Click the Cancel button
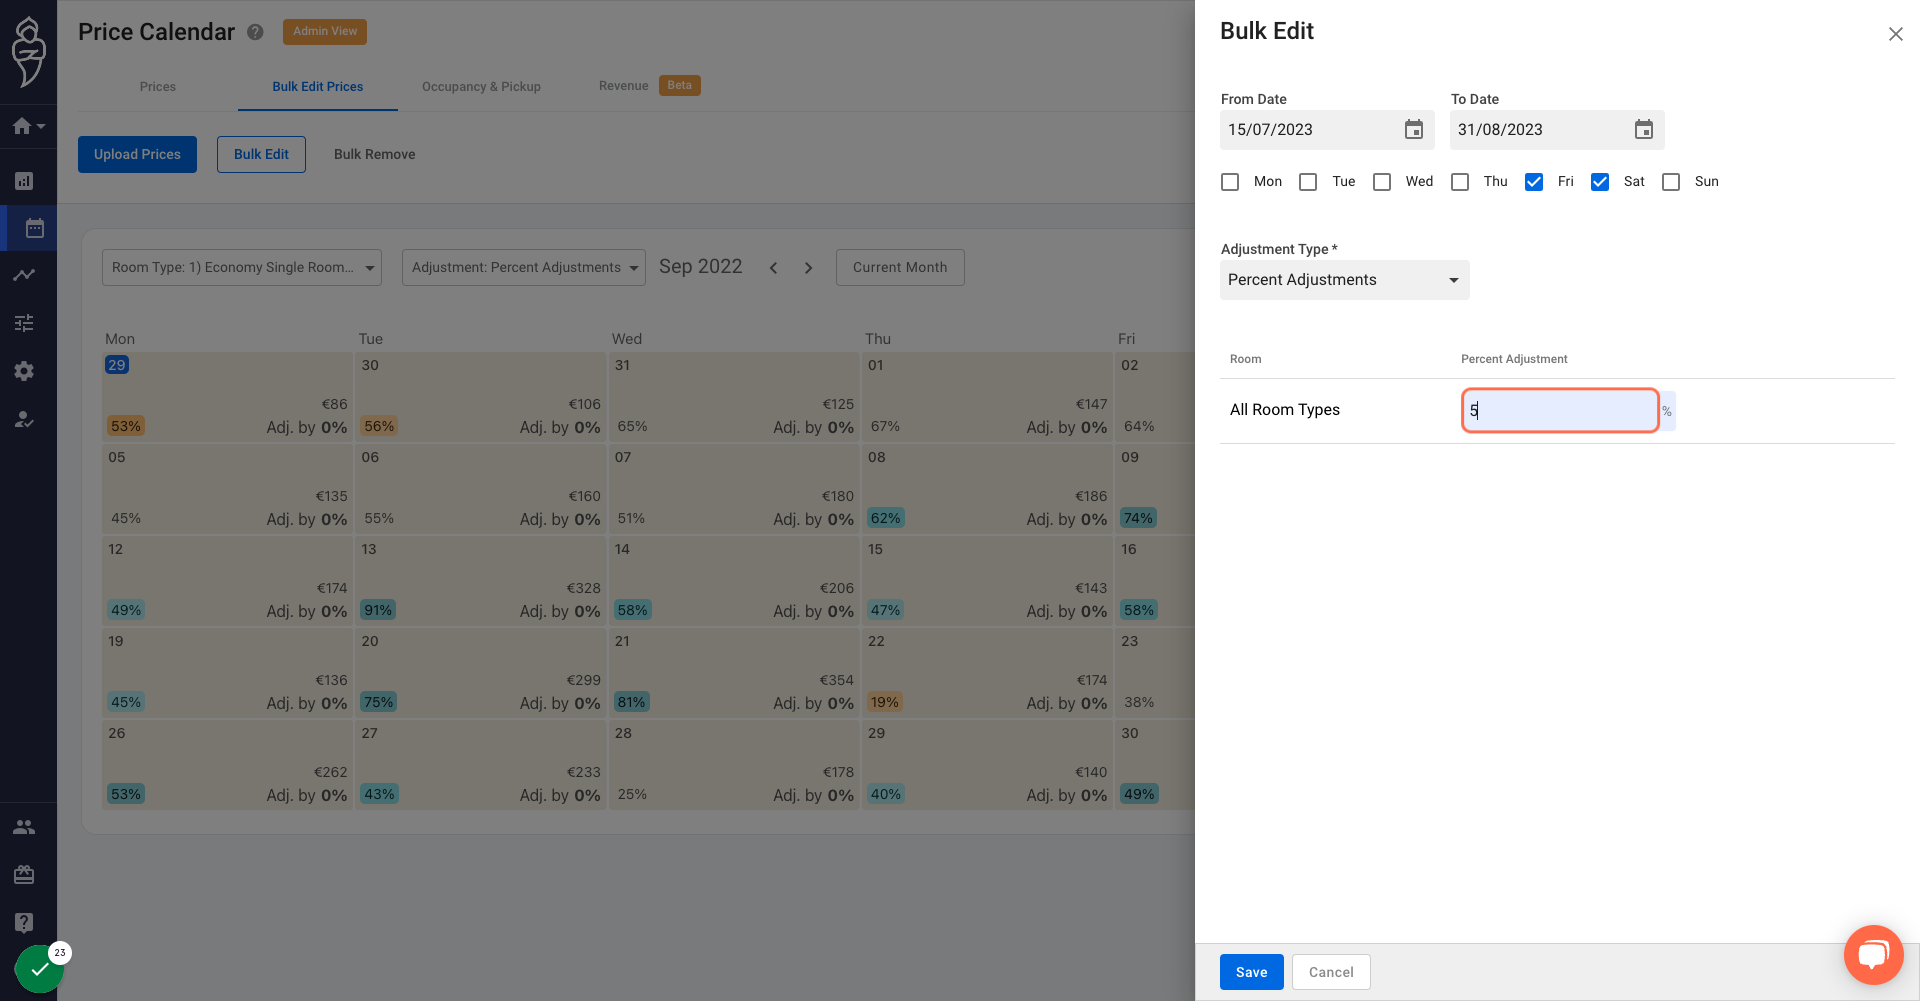1920x1001 pixels. point(1331,972)
